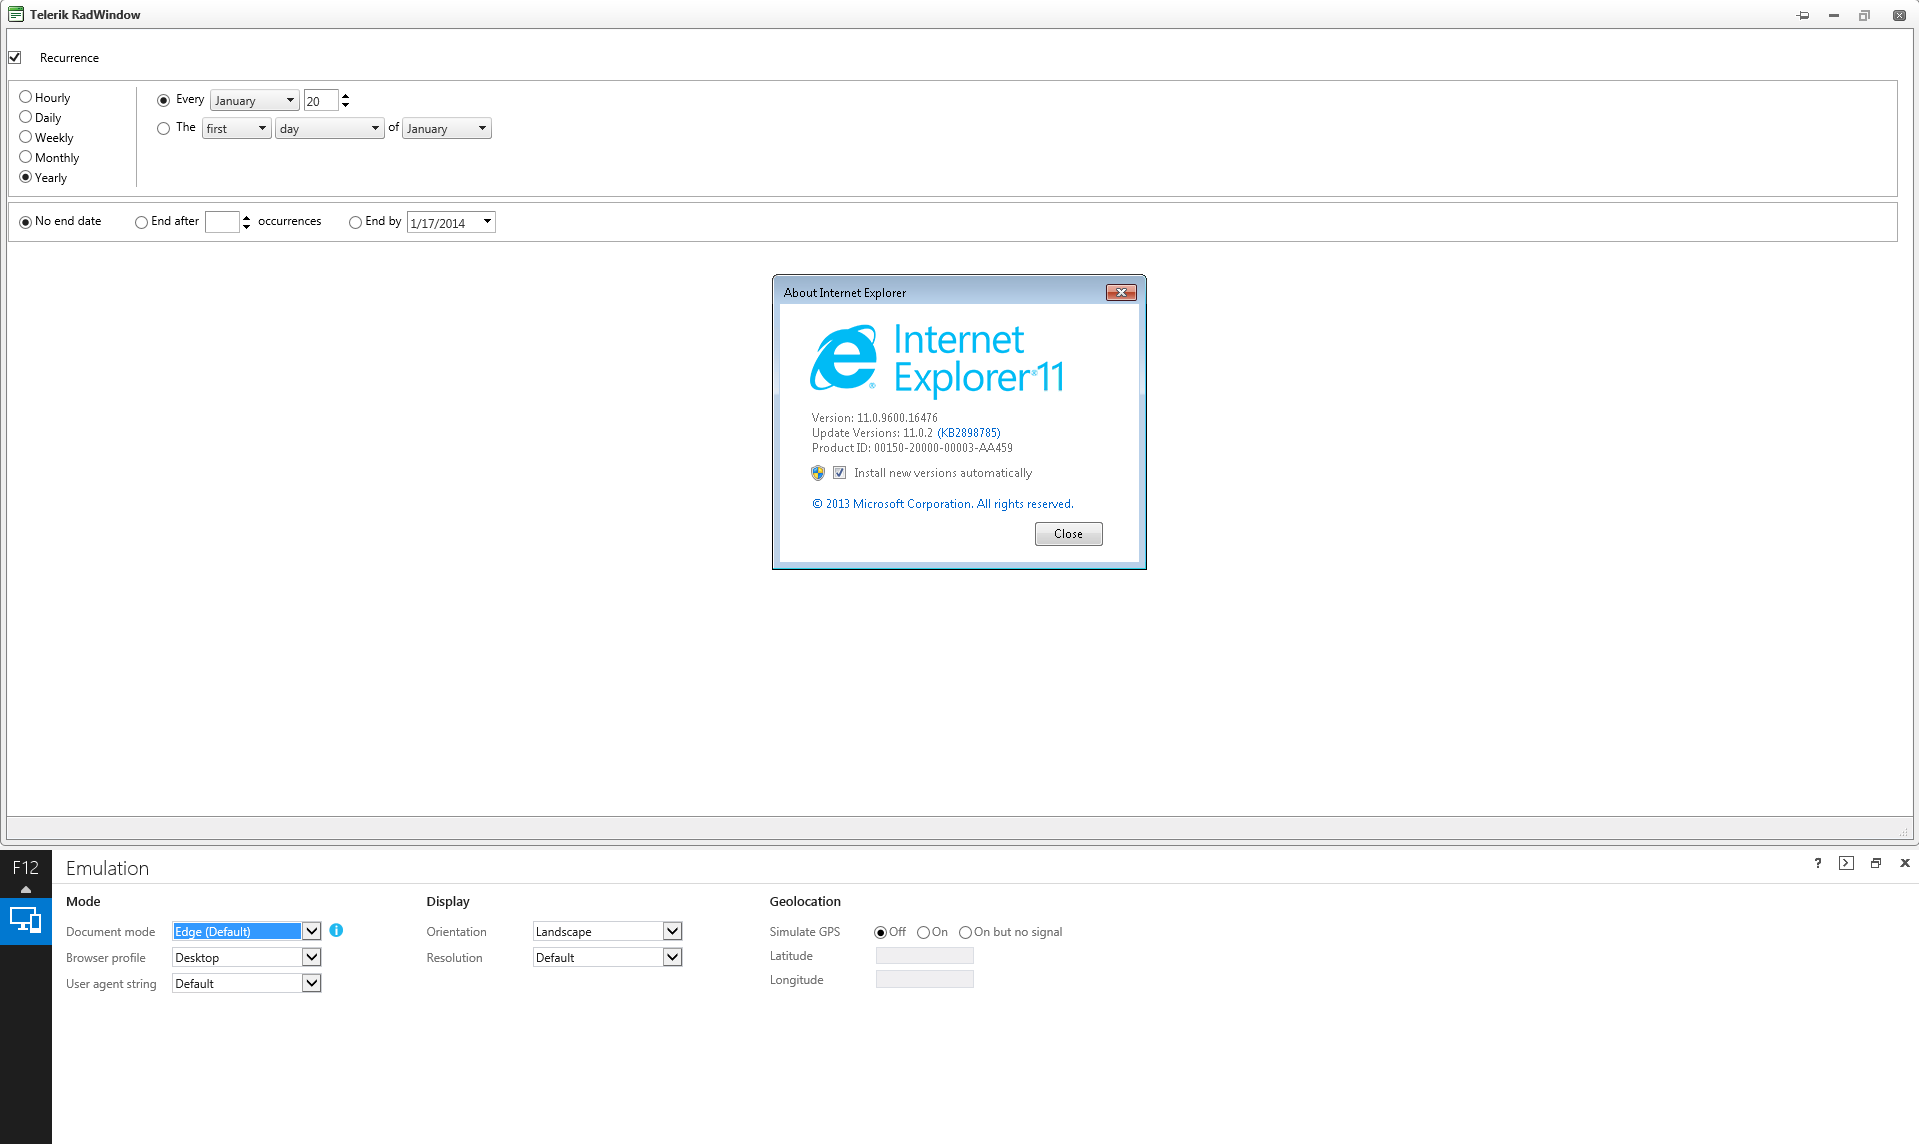This screenshot has width=1919, height=1144.
Task: Decrease the day-of-month value 20
Action: pyautogui.click(x=346, y=105)
